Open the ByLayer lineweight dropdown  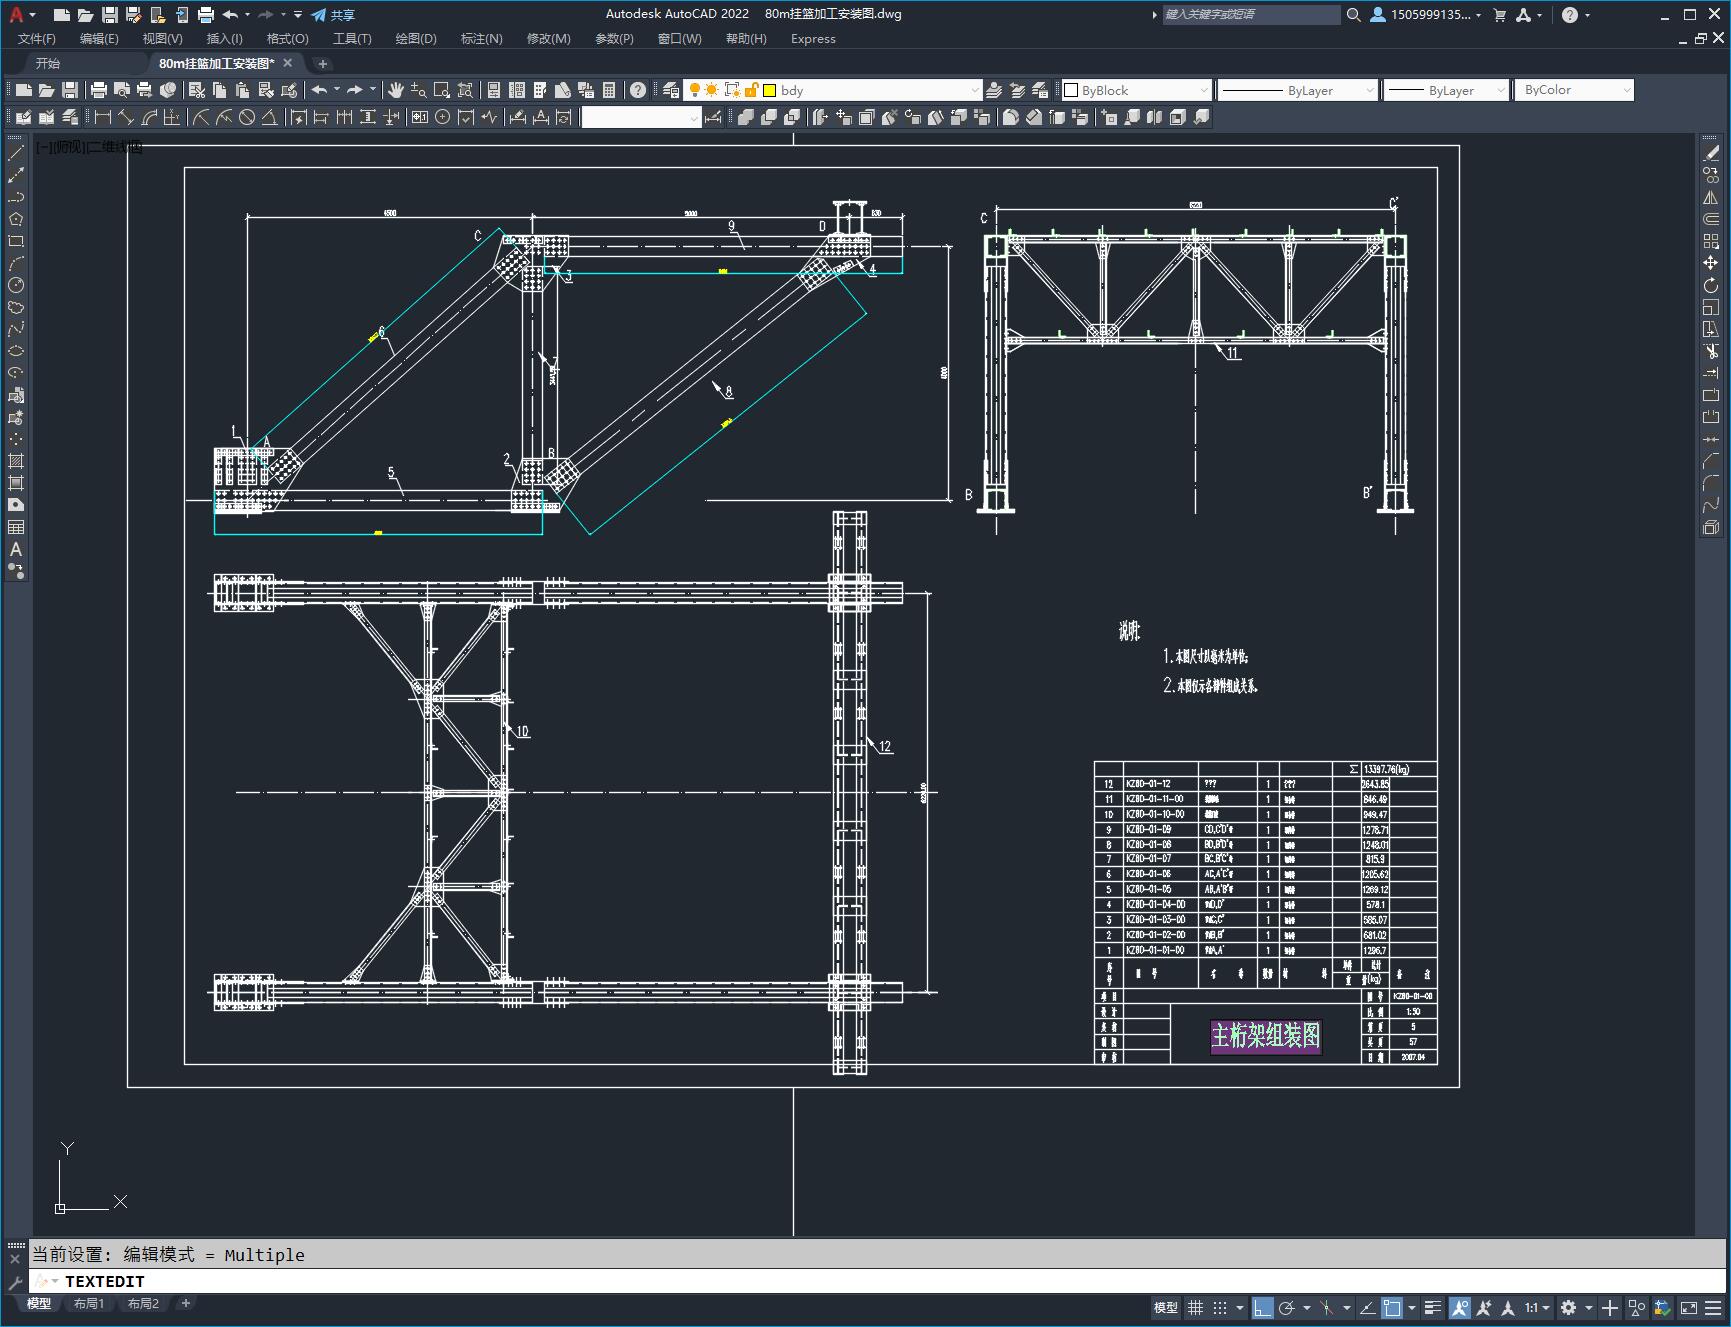(x=1500, y=90)
